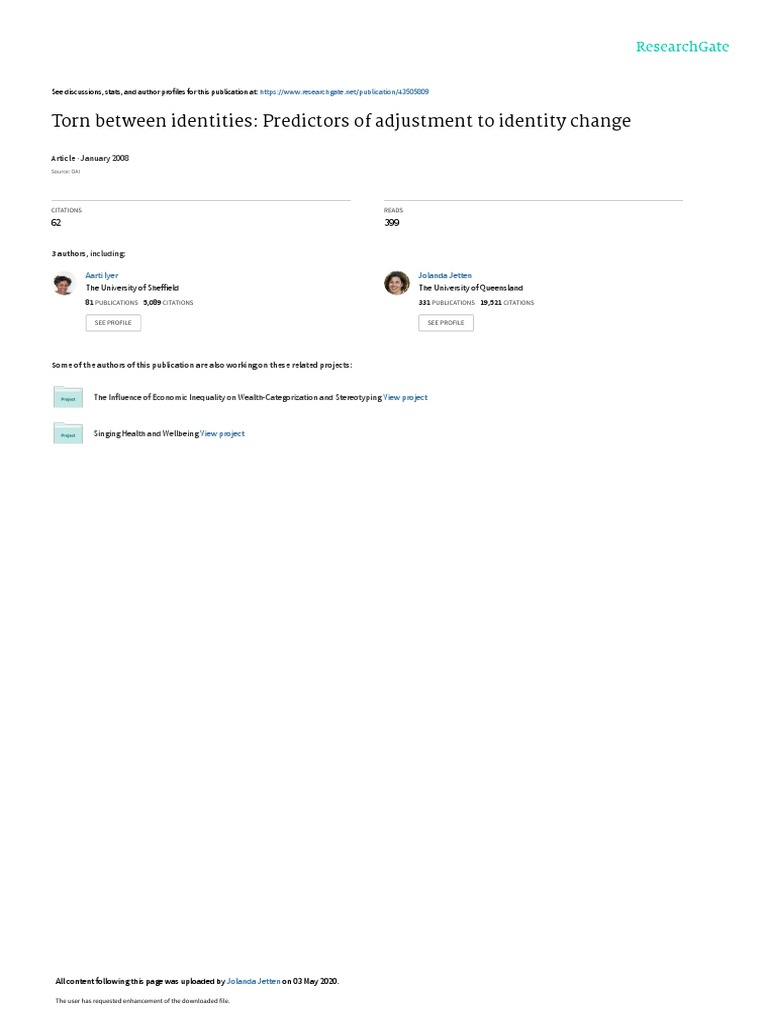Open Aarti Iyer author name link
Screen dimensions: 768x1024
(101, 276)
